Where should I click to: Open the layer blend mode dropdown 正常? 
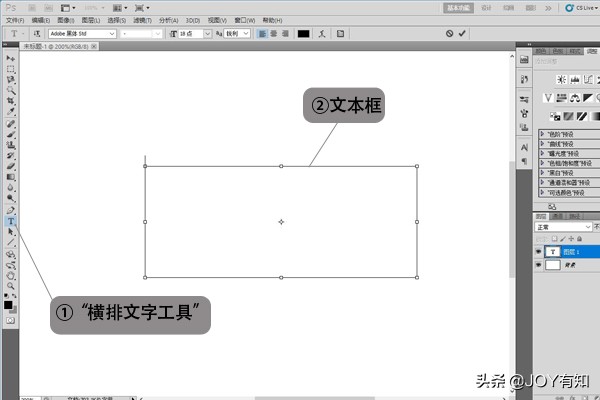(563, 227)
